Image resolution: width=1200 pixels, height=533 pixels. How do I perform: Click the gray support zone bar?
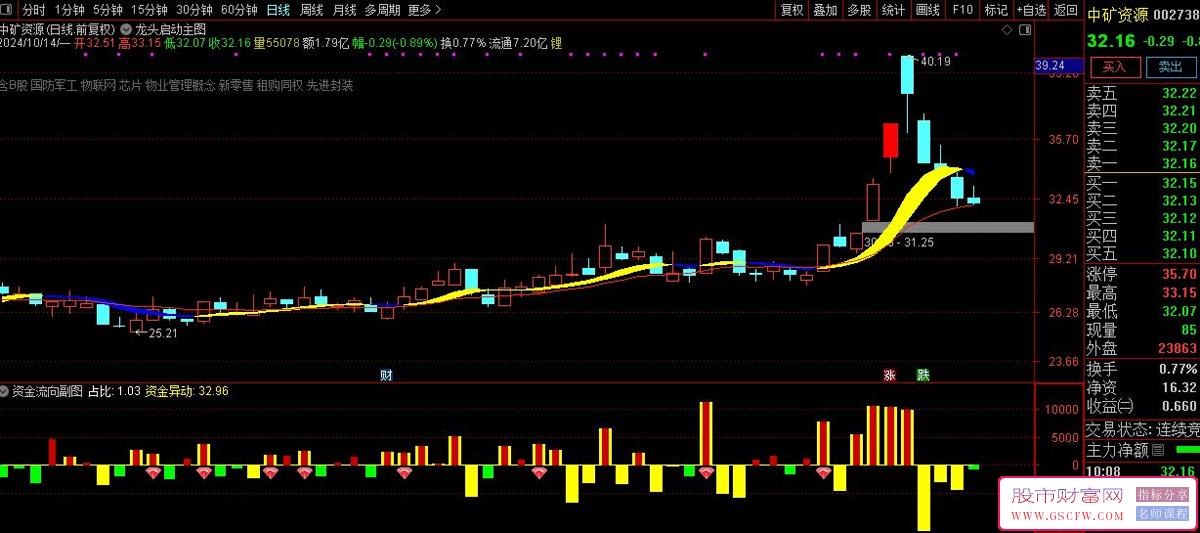point(948,227)
